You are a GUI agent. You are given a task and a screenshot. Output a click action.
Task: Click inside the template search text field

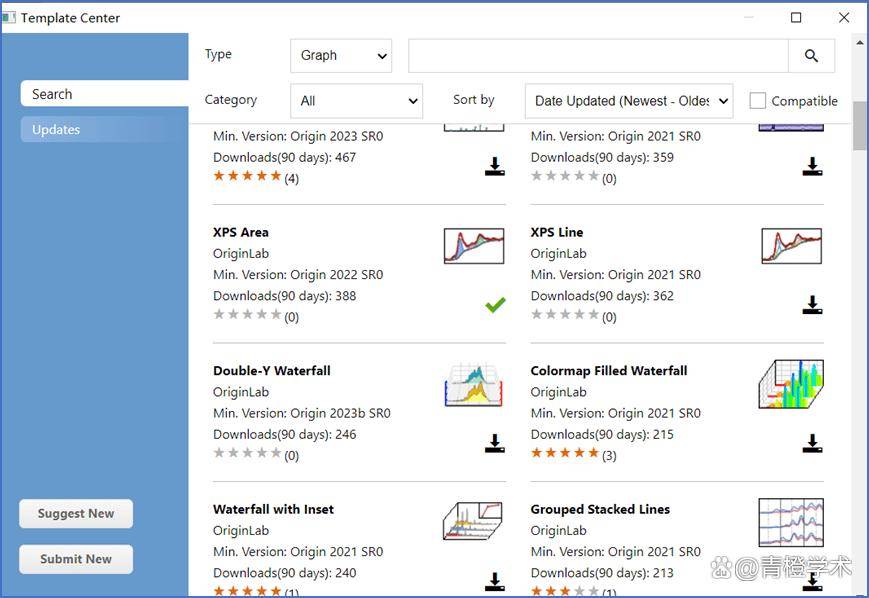pyautogui.click(x=597, y=56)
